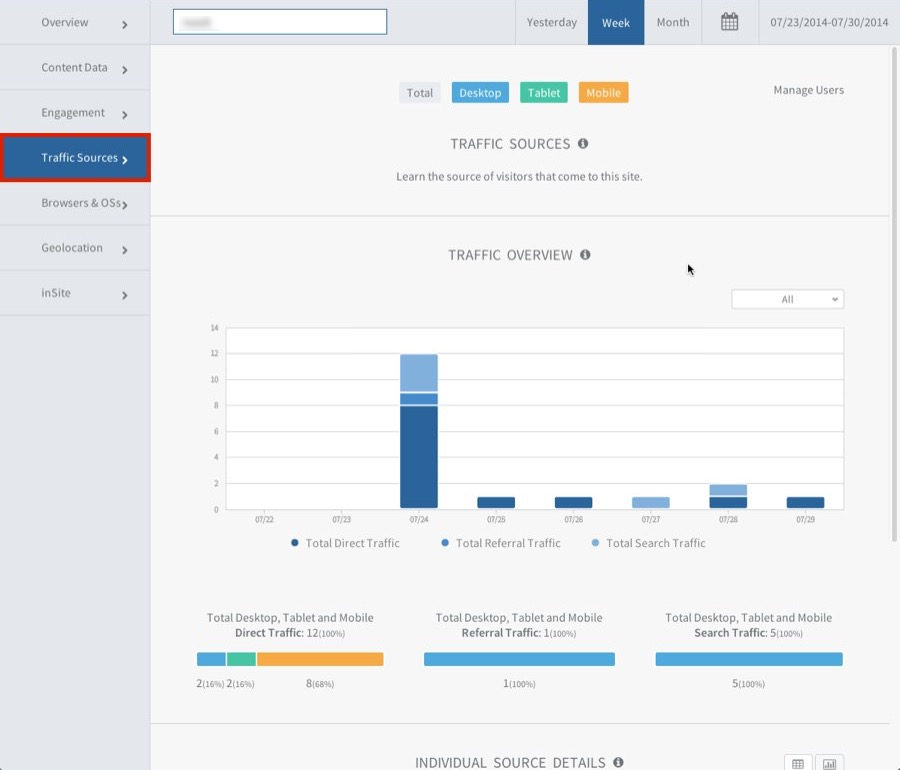Screen dimensions: 900x770
Task: Open Content Data in the sidebar
Action: pos(75,68)
